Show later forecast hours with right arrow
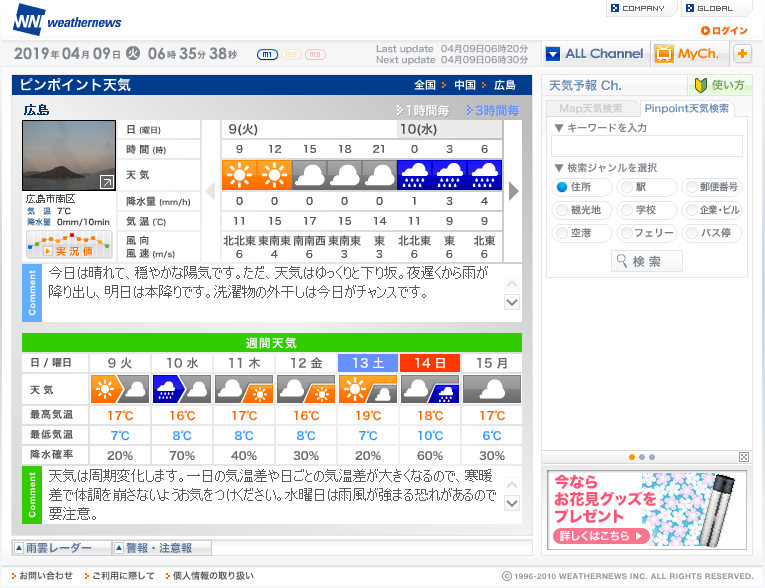Screen dimensions: 765x588 click(x=513, y=191)
